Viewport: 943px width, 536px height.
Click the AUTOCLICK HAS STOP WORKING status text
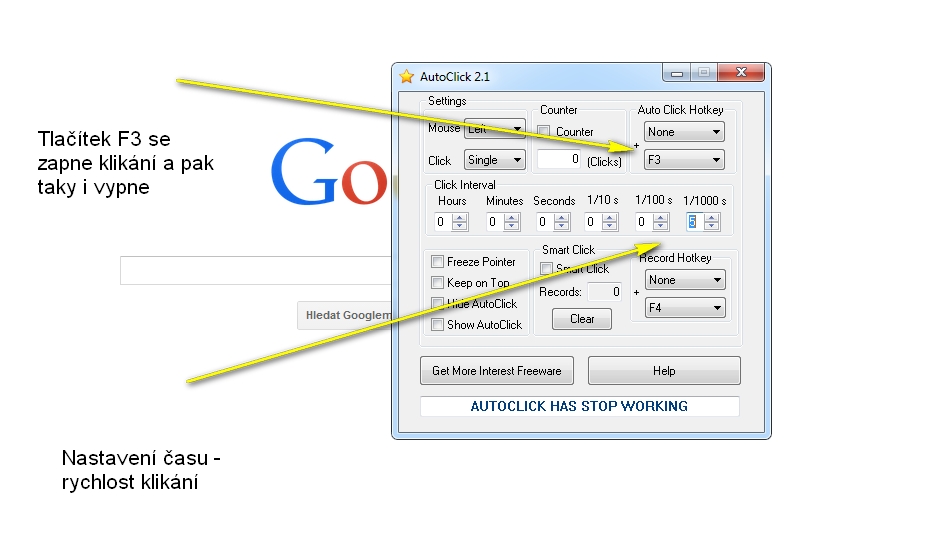click(579, 406)
